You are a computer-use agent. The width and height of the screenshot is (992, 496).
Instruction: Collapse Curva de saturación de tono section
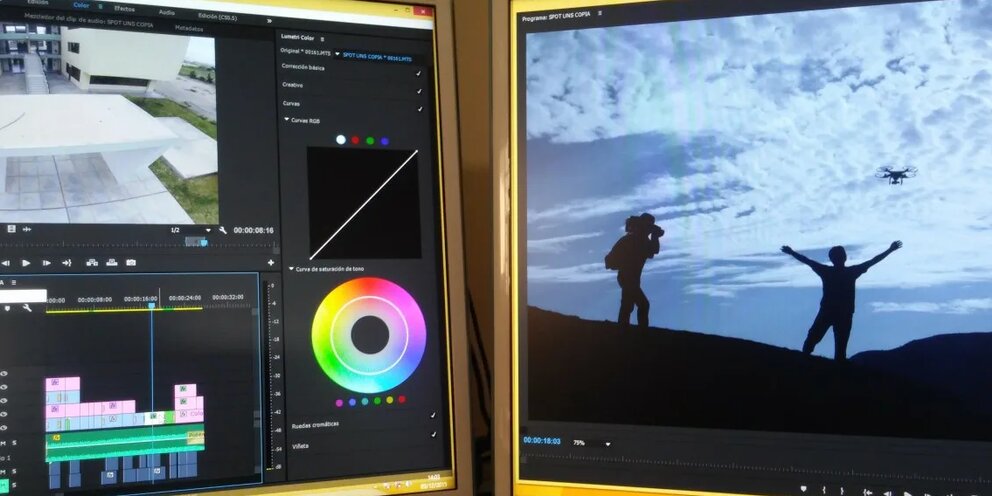(291, 269)
